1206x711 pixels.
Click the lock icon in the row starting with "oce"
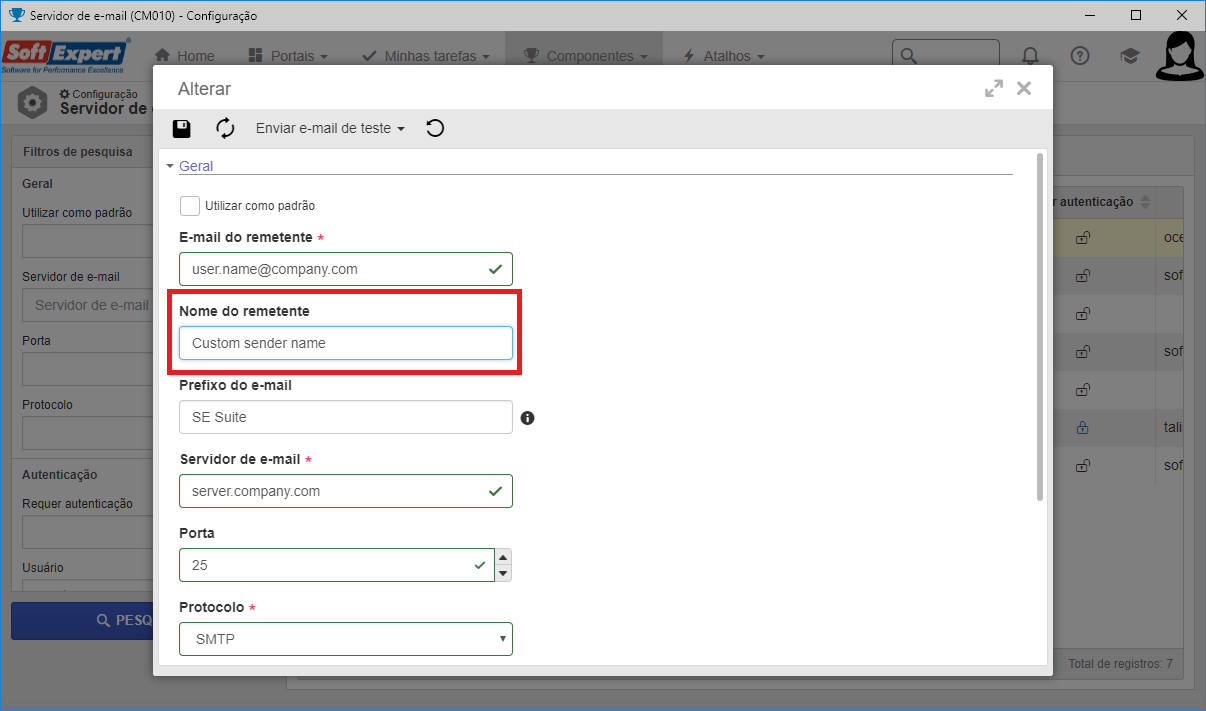1082,237
